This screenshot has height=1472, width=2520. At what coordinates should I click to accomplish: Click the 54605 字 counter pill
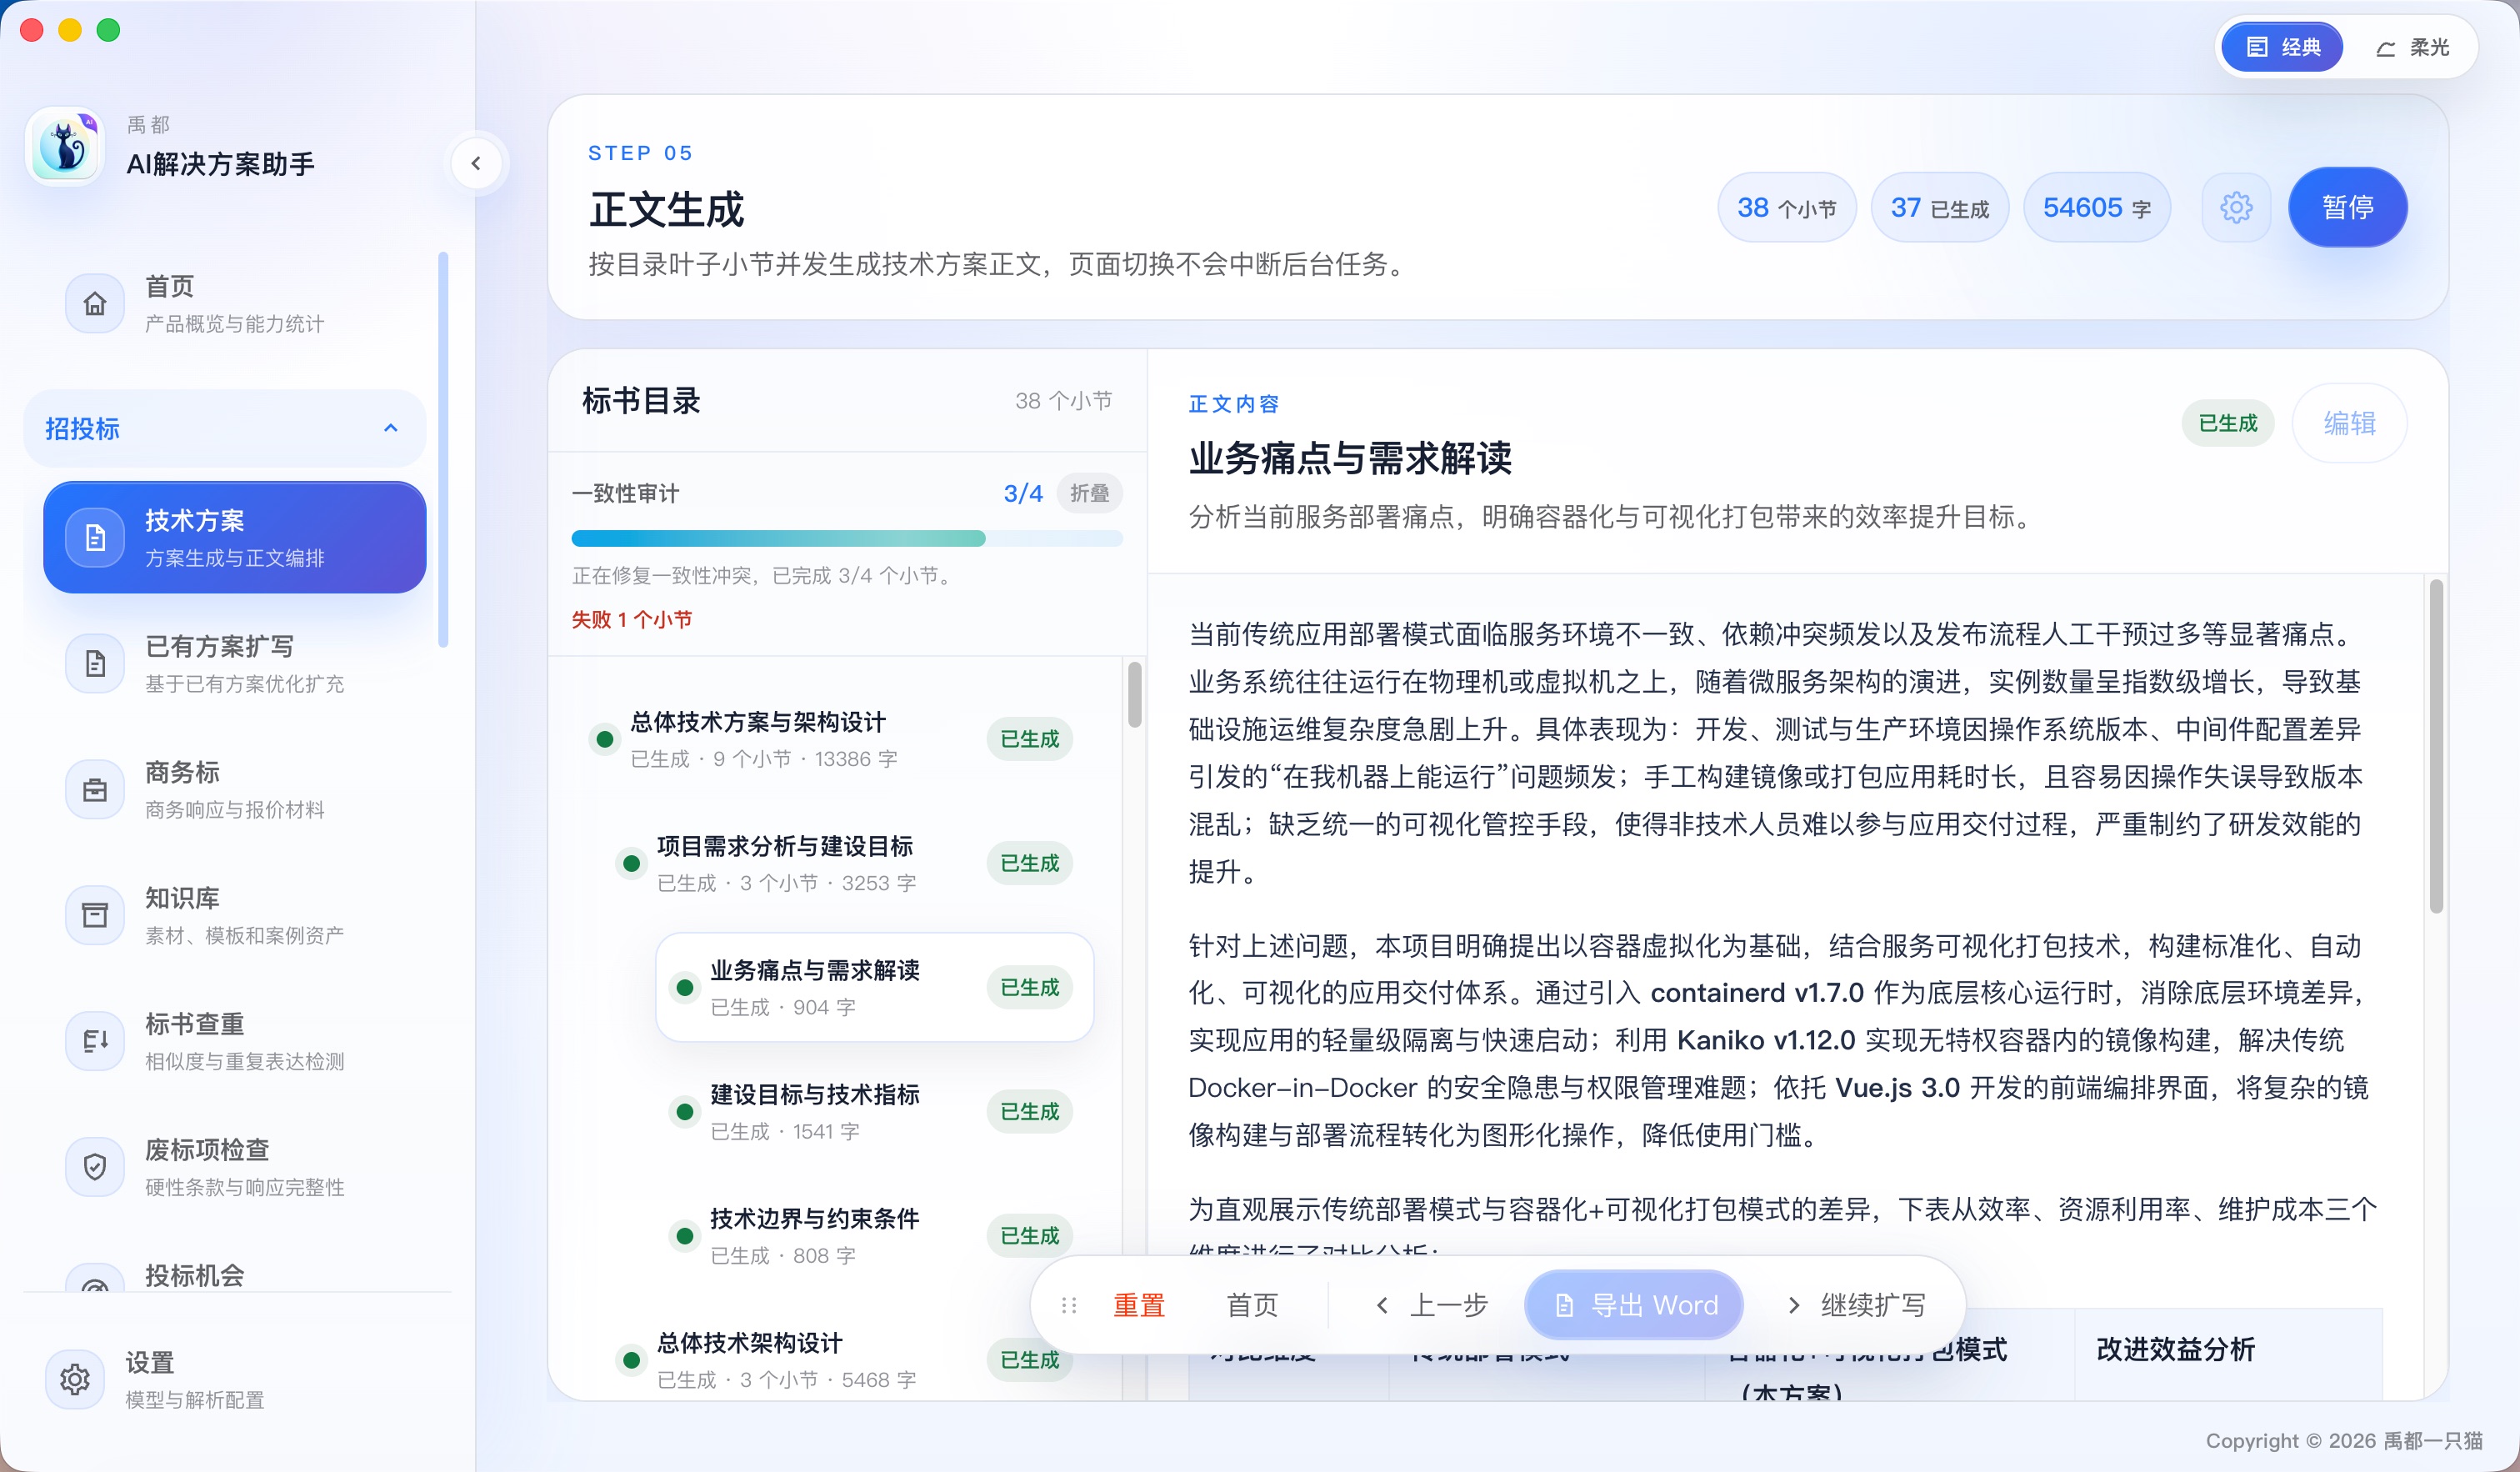(x=2096, y=207)
